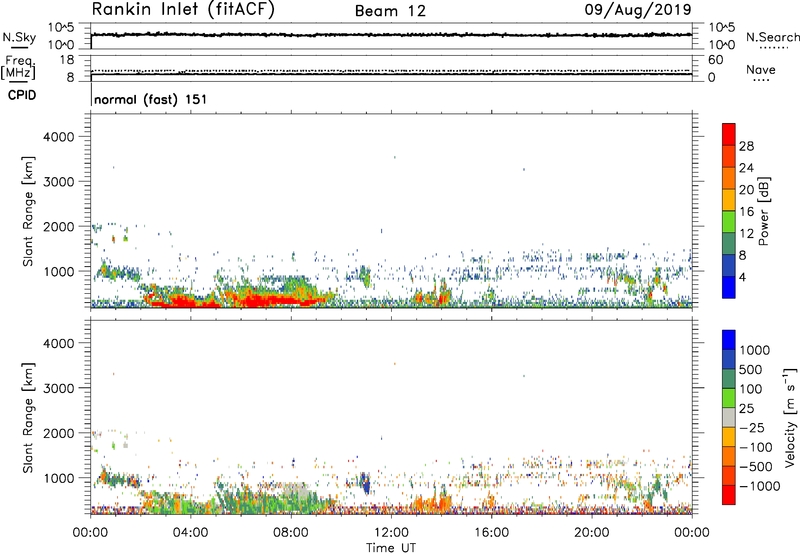This screenshot has width=800, height=554.
Task: Click the date '09/Aug/2019'
Action: pos(638,9)
